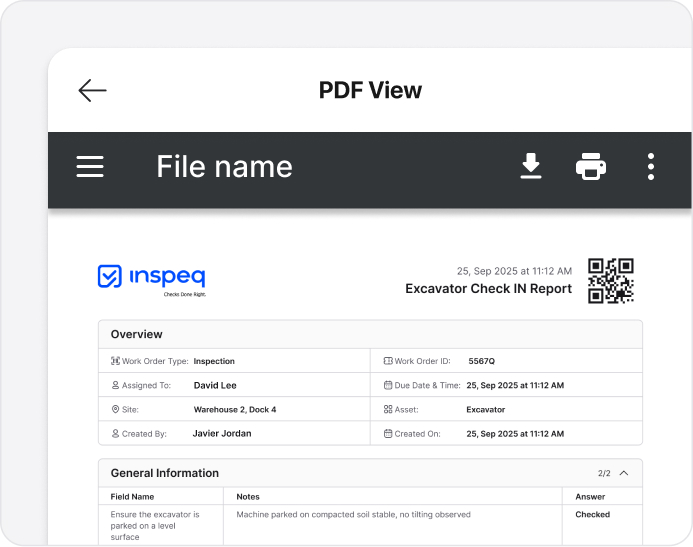Click the Created On calendar icon
693x547 pixels.
point(388,433)
